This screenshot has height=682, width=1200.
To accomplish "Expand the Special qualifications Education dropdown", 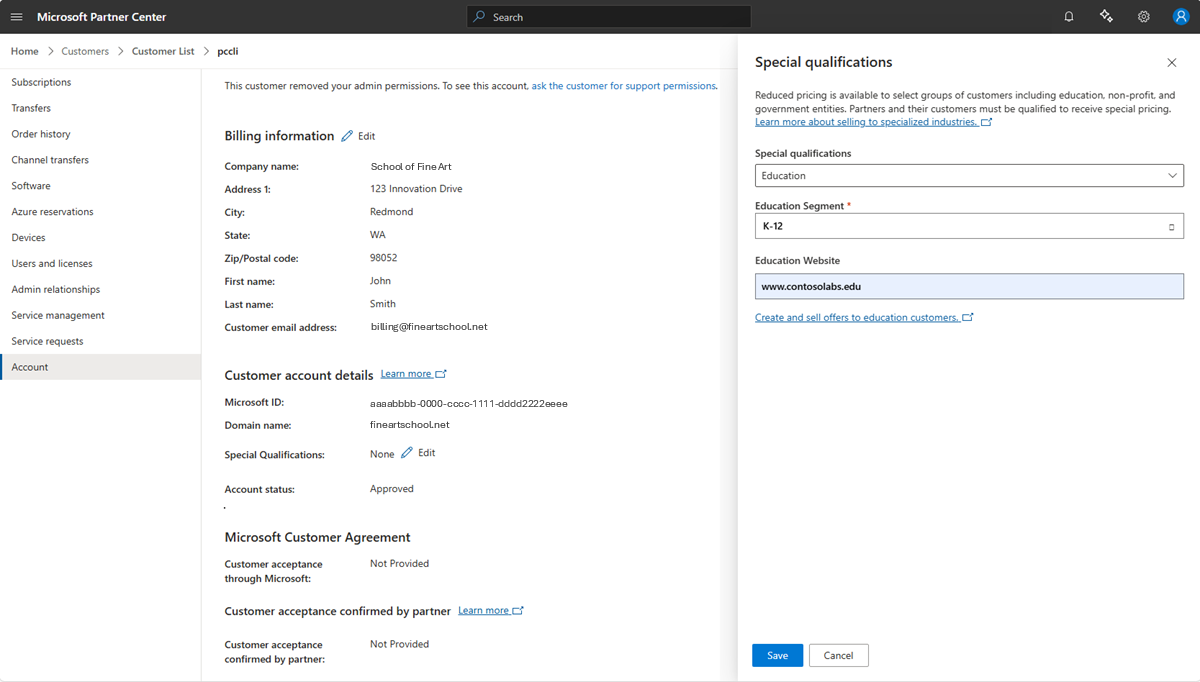I will click(969, 176).
